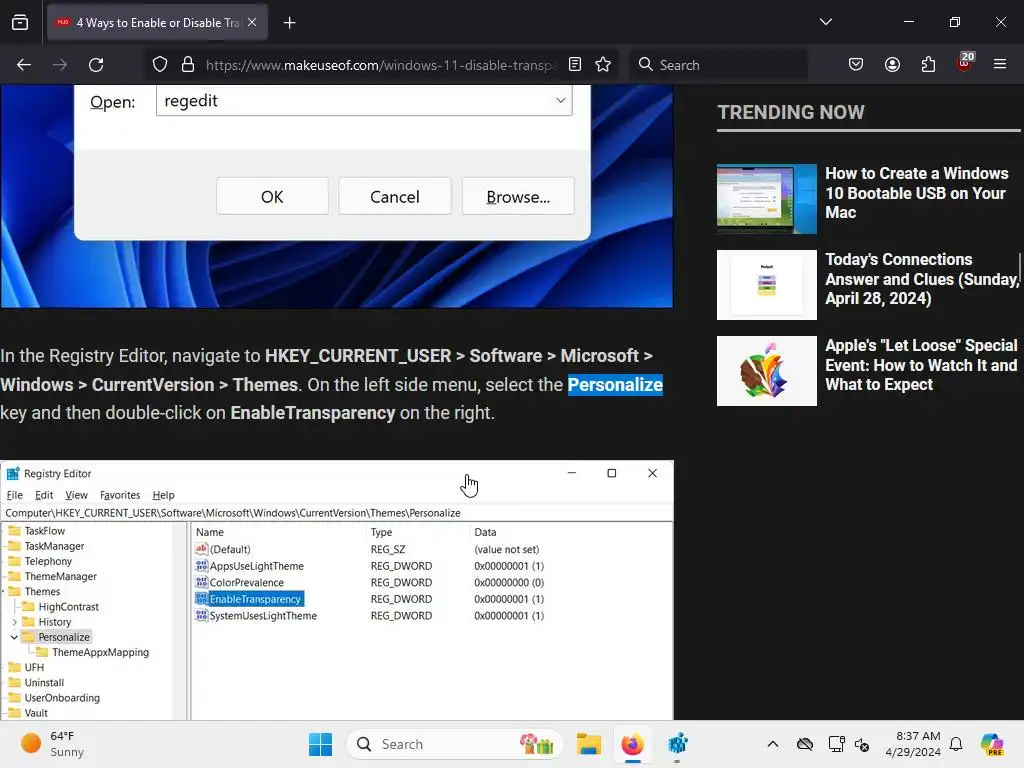The image size is (1024, 768).
Task: Open the Firefox hamburger menu
Action: pos(1000,65)
